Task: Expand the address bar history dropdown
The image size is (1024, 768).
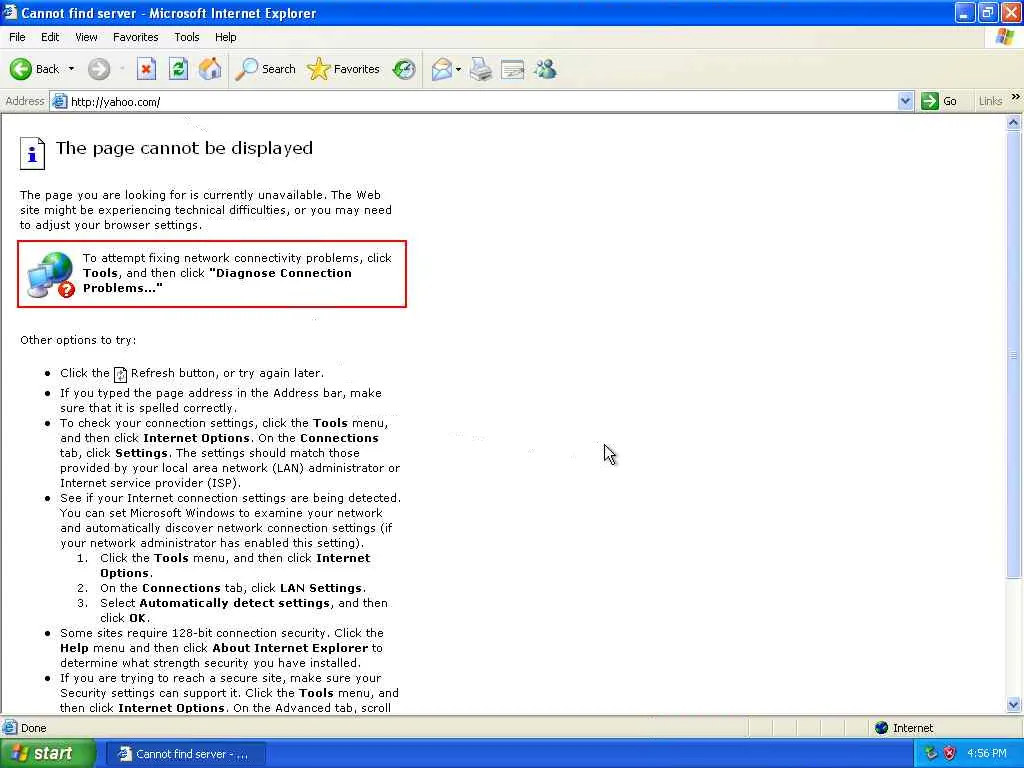Action: tap(905, 101)
